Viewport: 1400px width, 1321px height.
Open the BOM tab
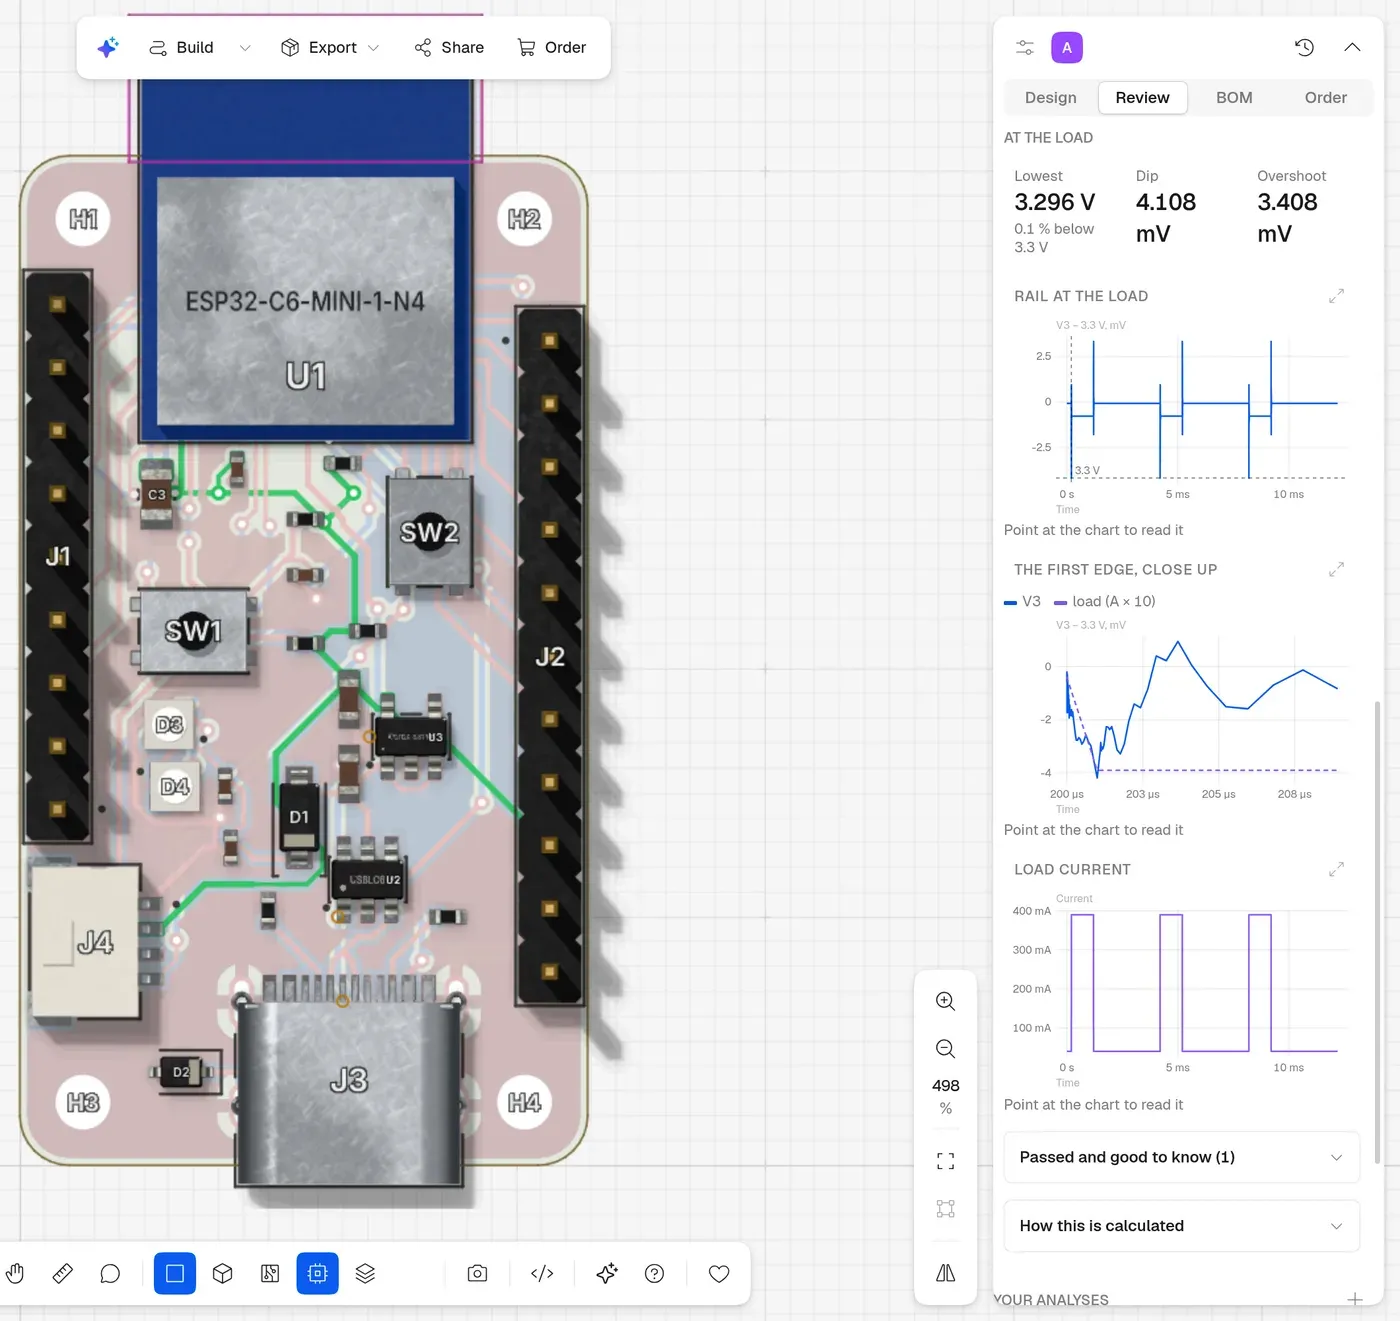coord(1234,98)
